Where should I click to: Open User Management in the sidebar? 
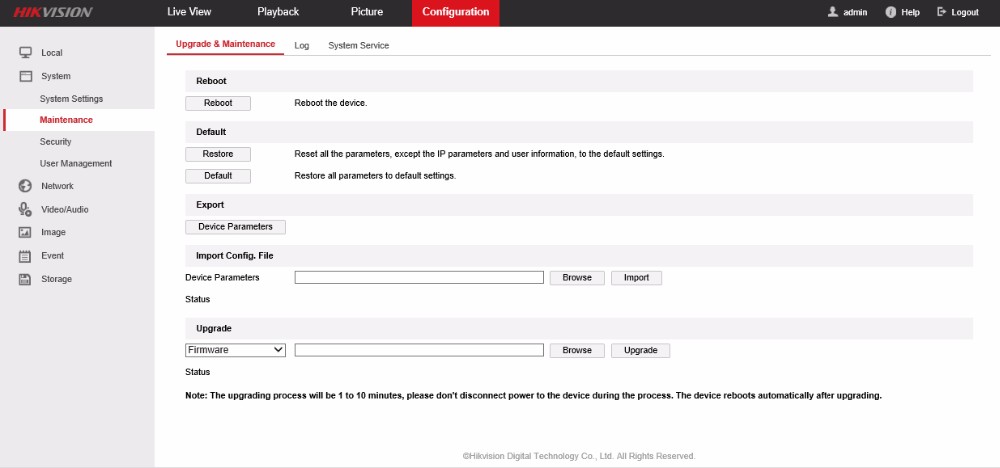coord(76,163)
